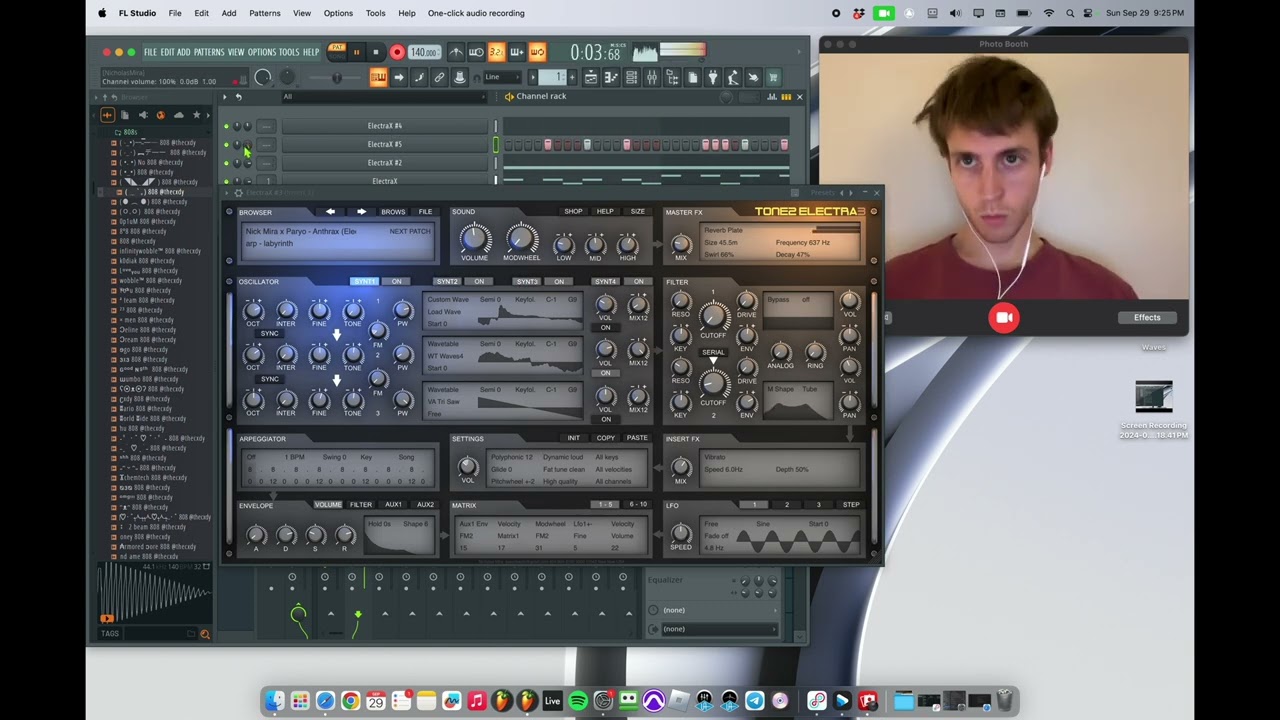Open the mixer view icon in toolbar
Viewport: 1280px width, 720px height.
(x=652, y=77)
